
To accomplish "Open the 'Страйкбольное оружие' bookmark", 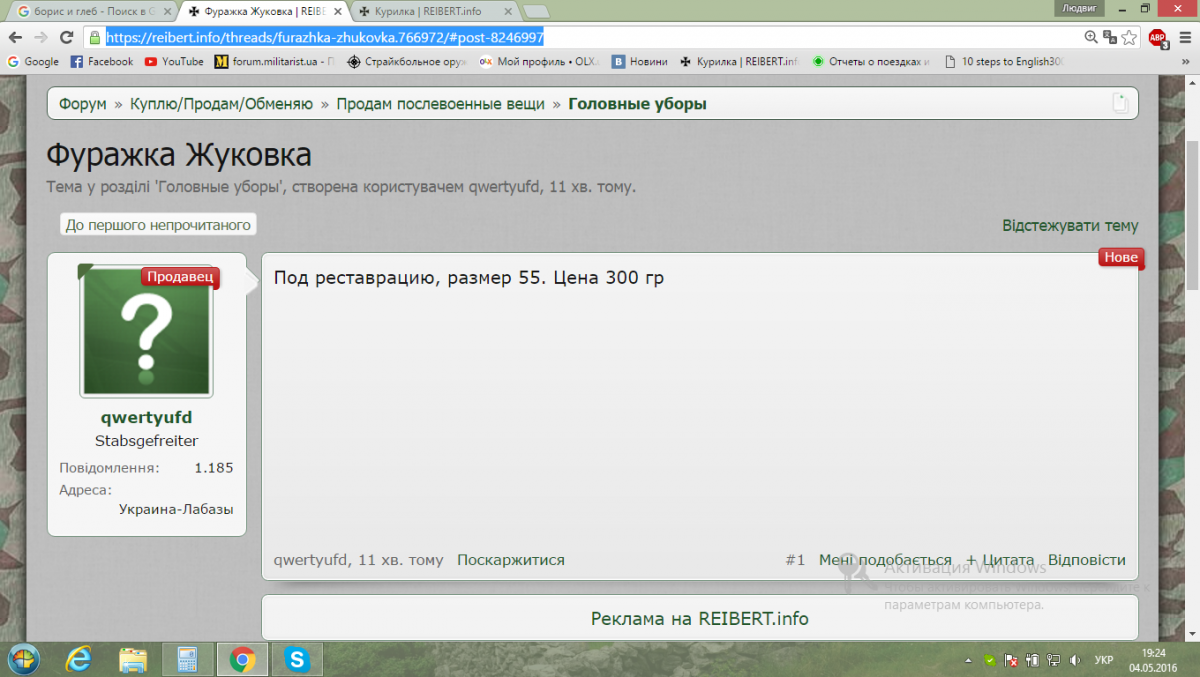I will (x=406, y=61).
